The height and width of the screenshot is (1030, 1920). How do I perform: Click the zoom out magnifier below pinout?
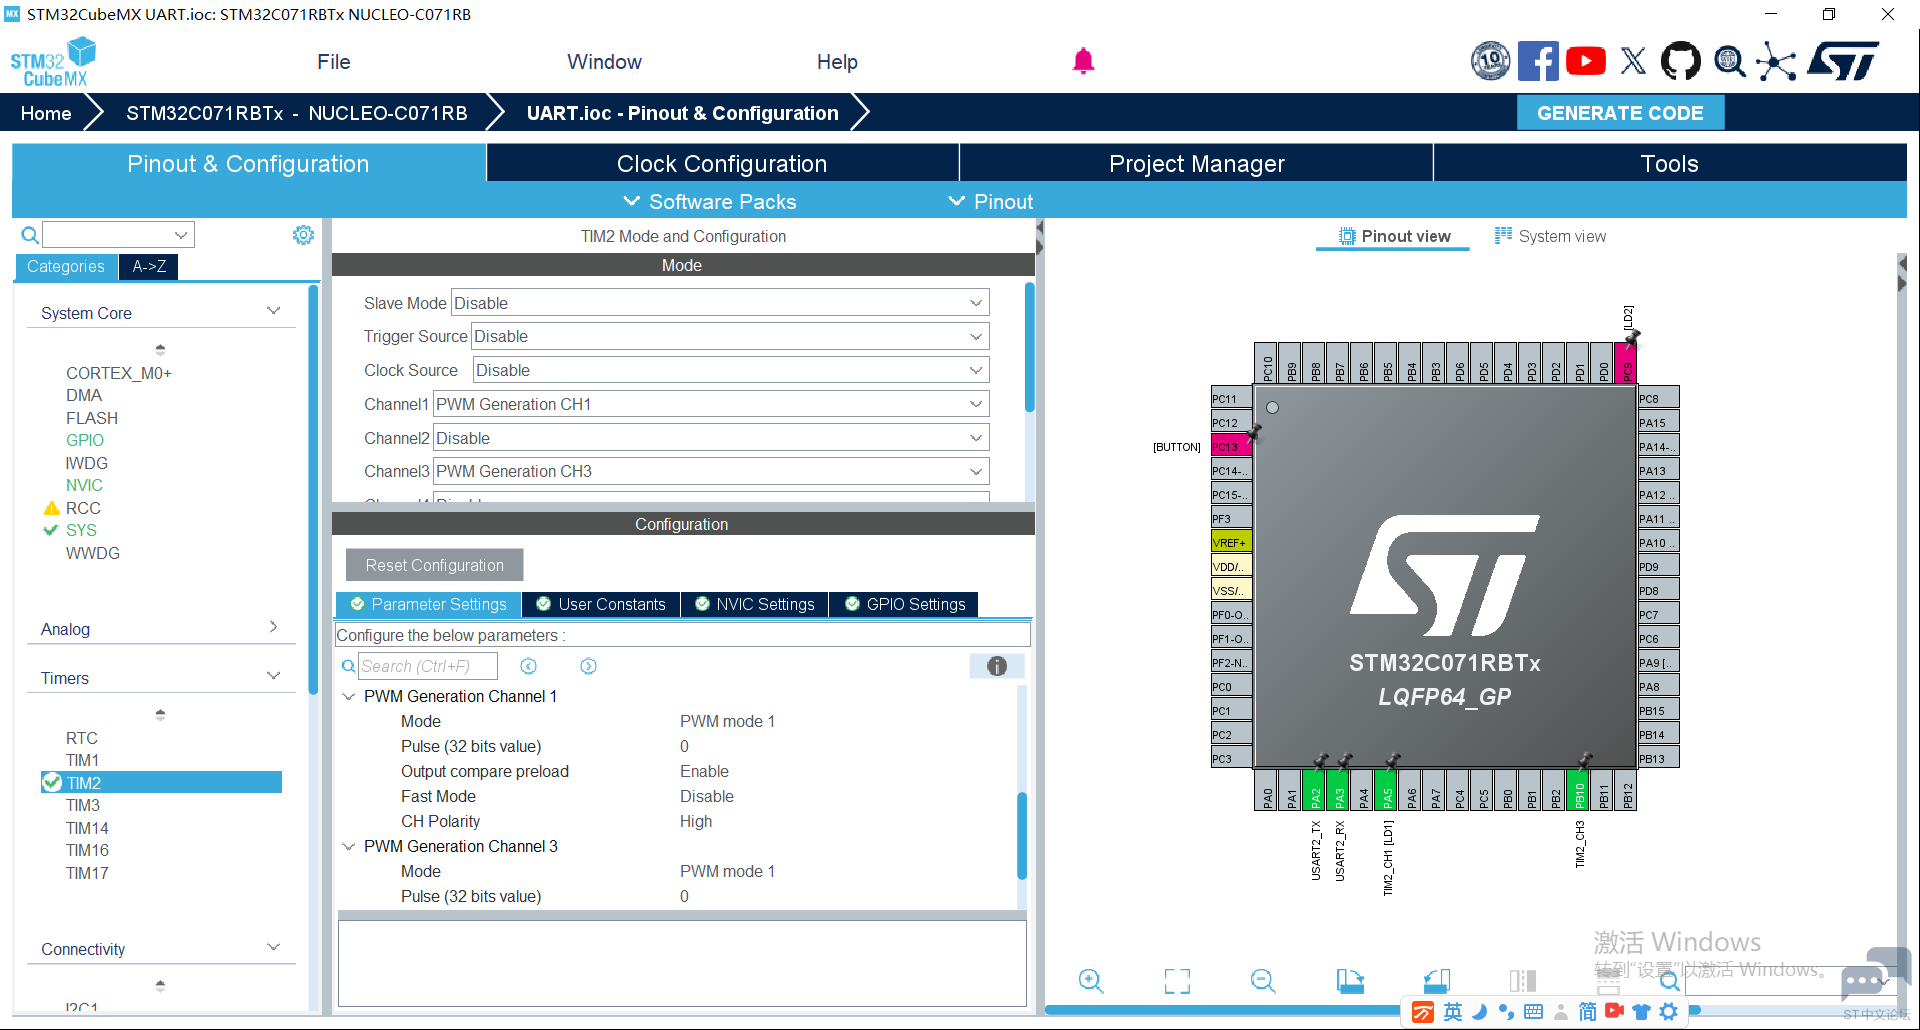tap(1263, 981)
